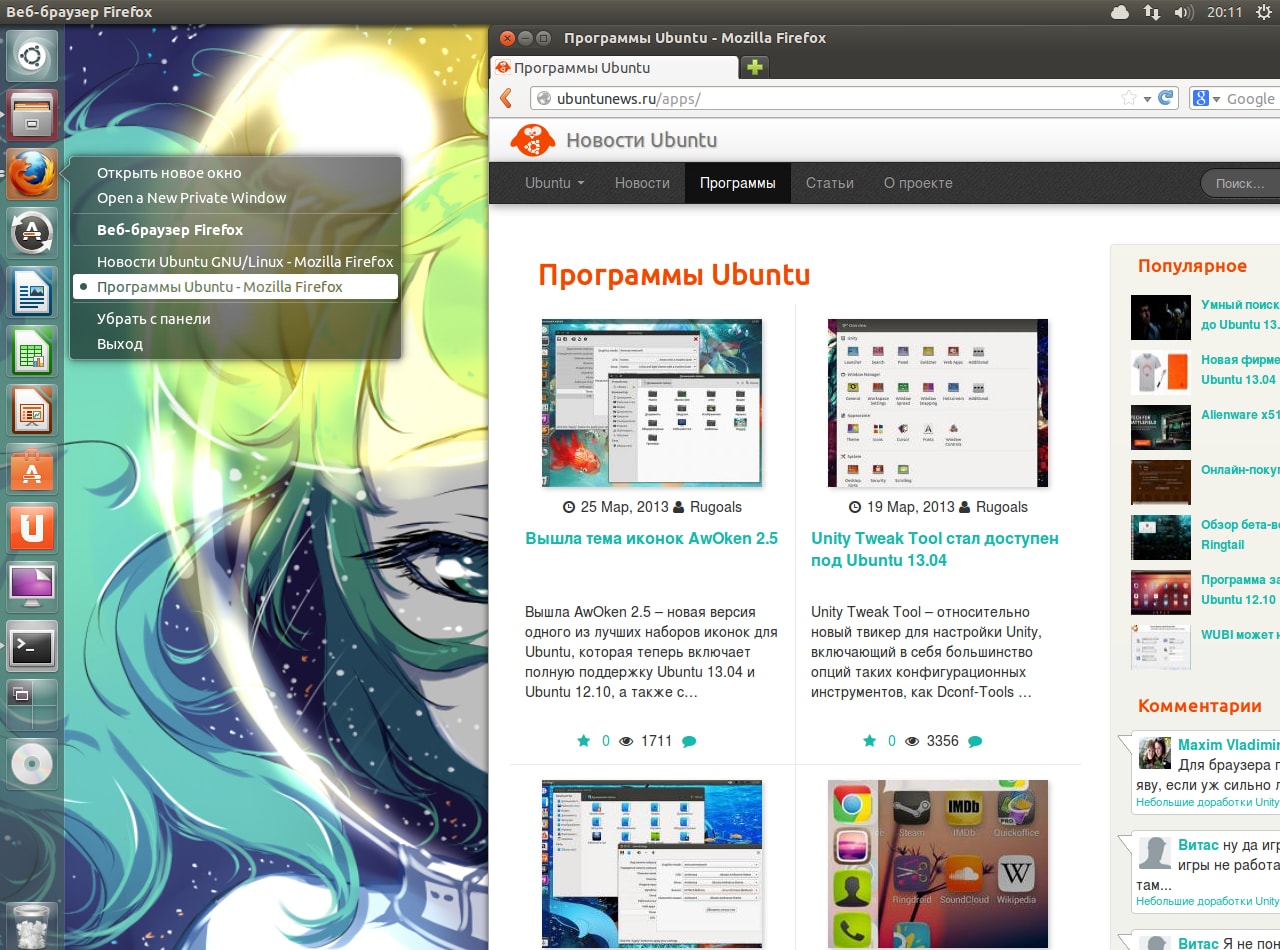This screenshot has height=950, width=1280.
Task: Bookmark the page with the star icon
Action: pyautogui.click(x=1129, y=98)
